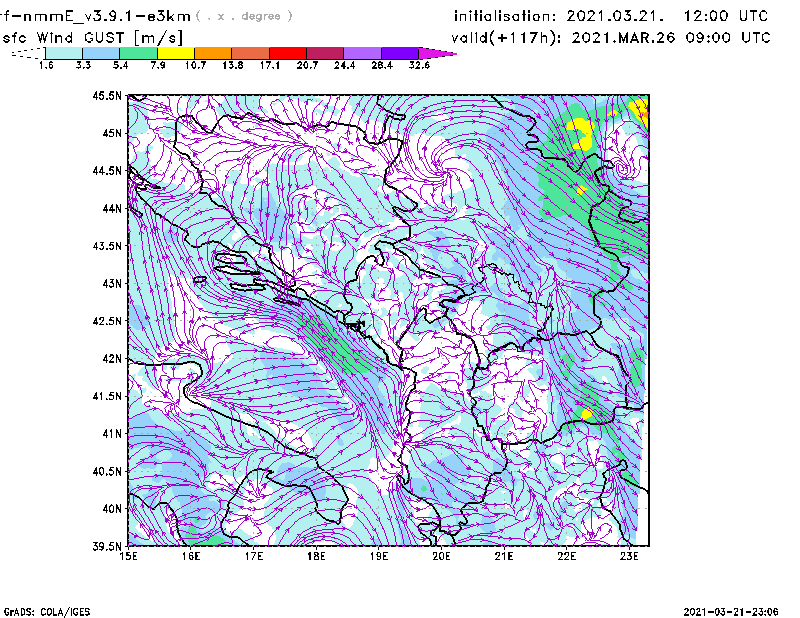Click the lavender legend swatch before 28.4
This screenshot has height=618, width=800.
362,53
